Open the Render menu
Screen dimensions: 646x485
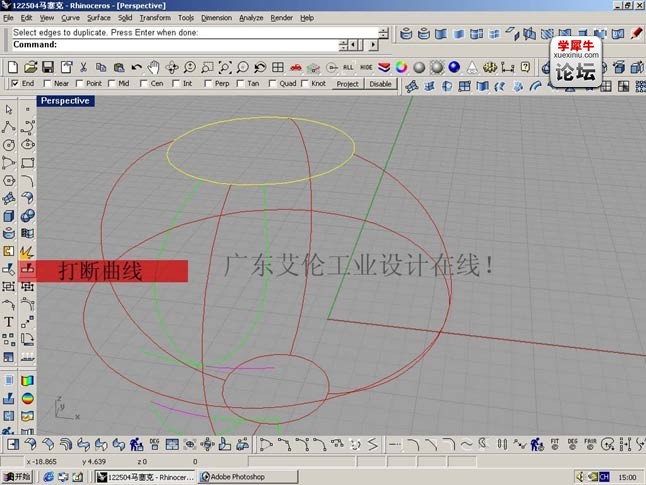click(281, 18)
